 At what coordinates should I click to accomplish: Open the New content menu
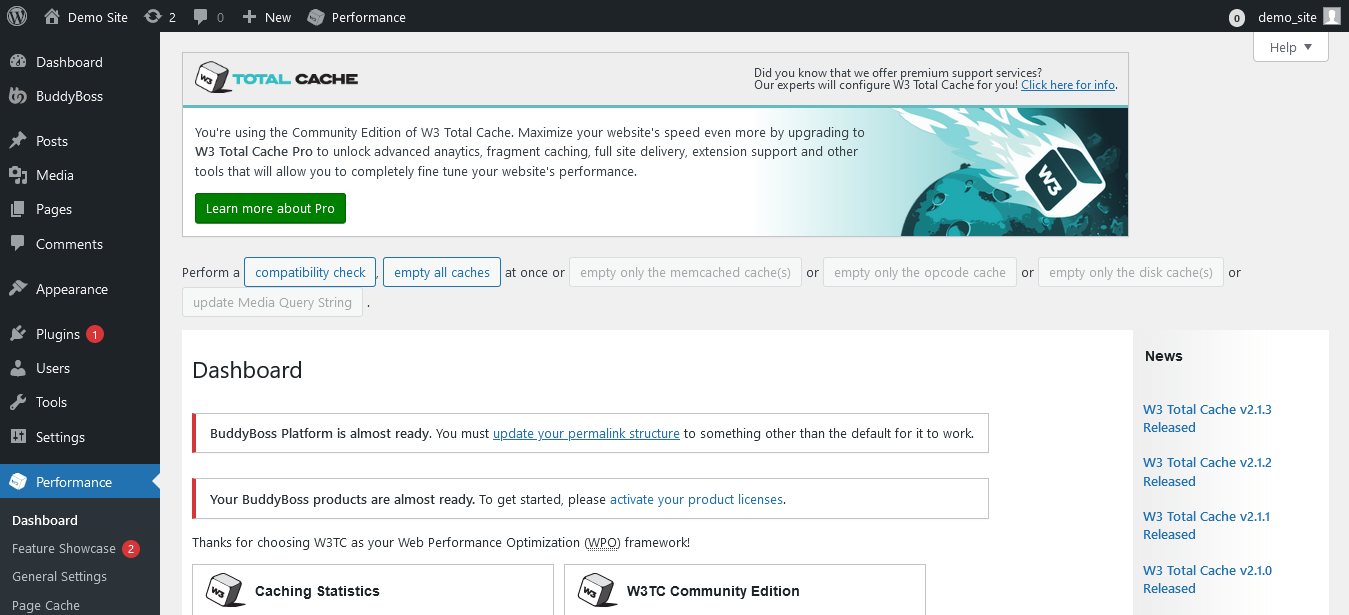coord(267,17)
